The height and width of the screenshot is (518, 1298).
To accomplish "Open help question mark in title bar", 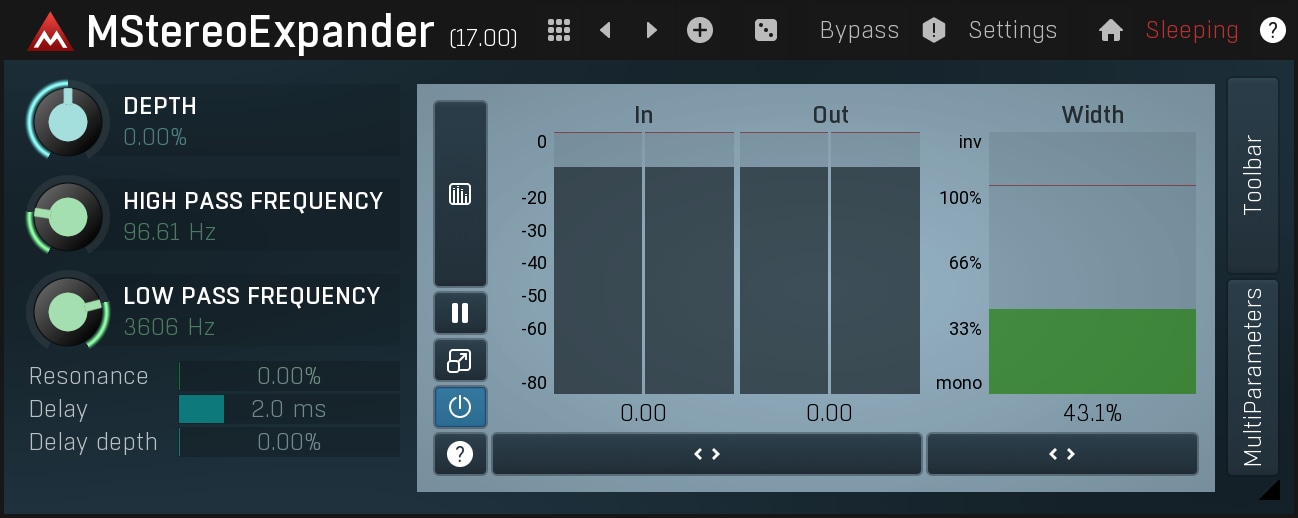I will coord(1272,30).
